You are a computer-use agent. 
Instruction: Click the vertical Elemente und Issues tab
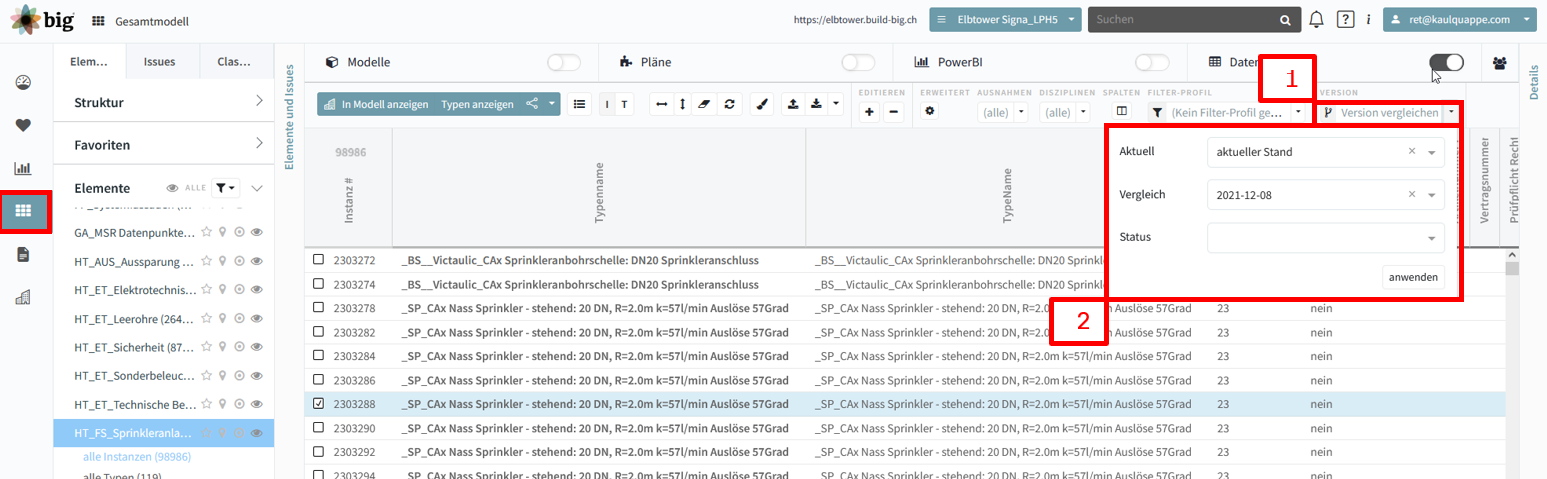pos(290,117)
